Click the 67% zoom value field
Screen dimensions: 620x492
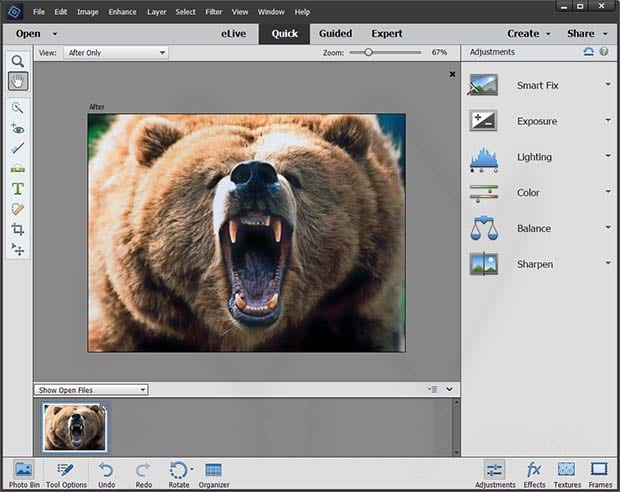[439, 52]
